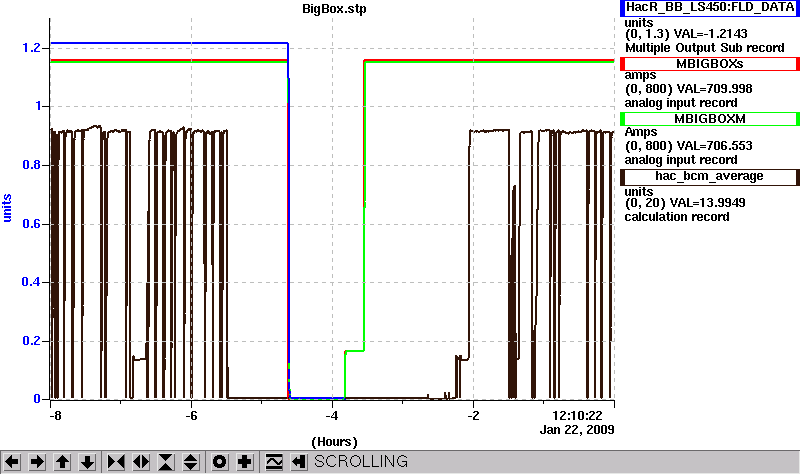
Task: Click the Multiple Output Sub record text
Action: coord(705,48)
